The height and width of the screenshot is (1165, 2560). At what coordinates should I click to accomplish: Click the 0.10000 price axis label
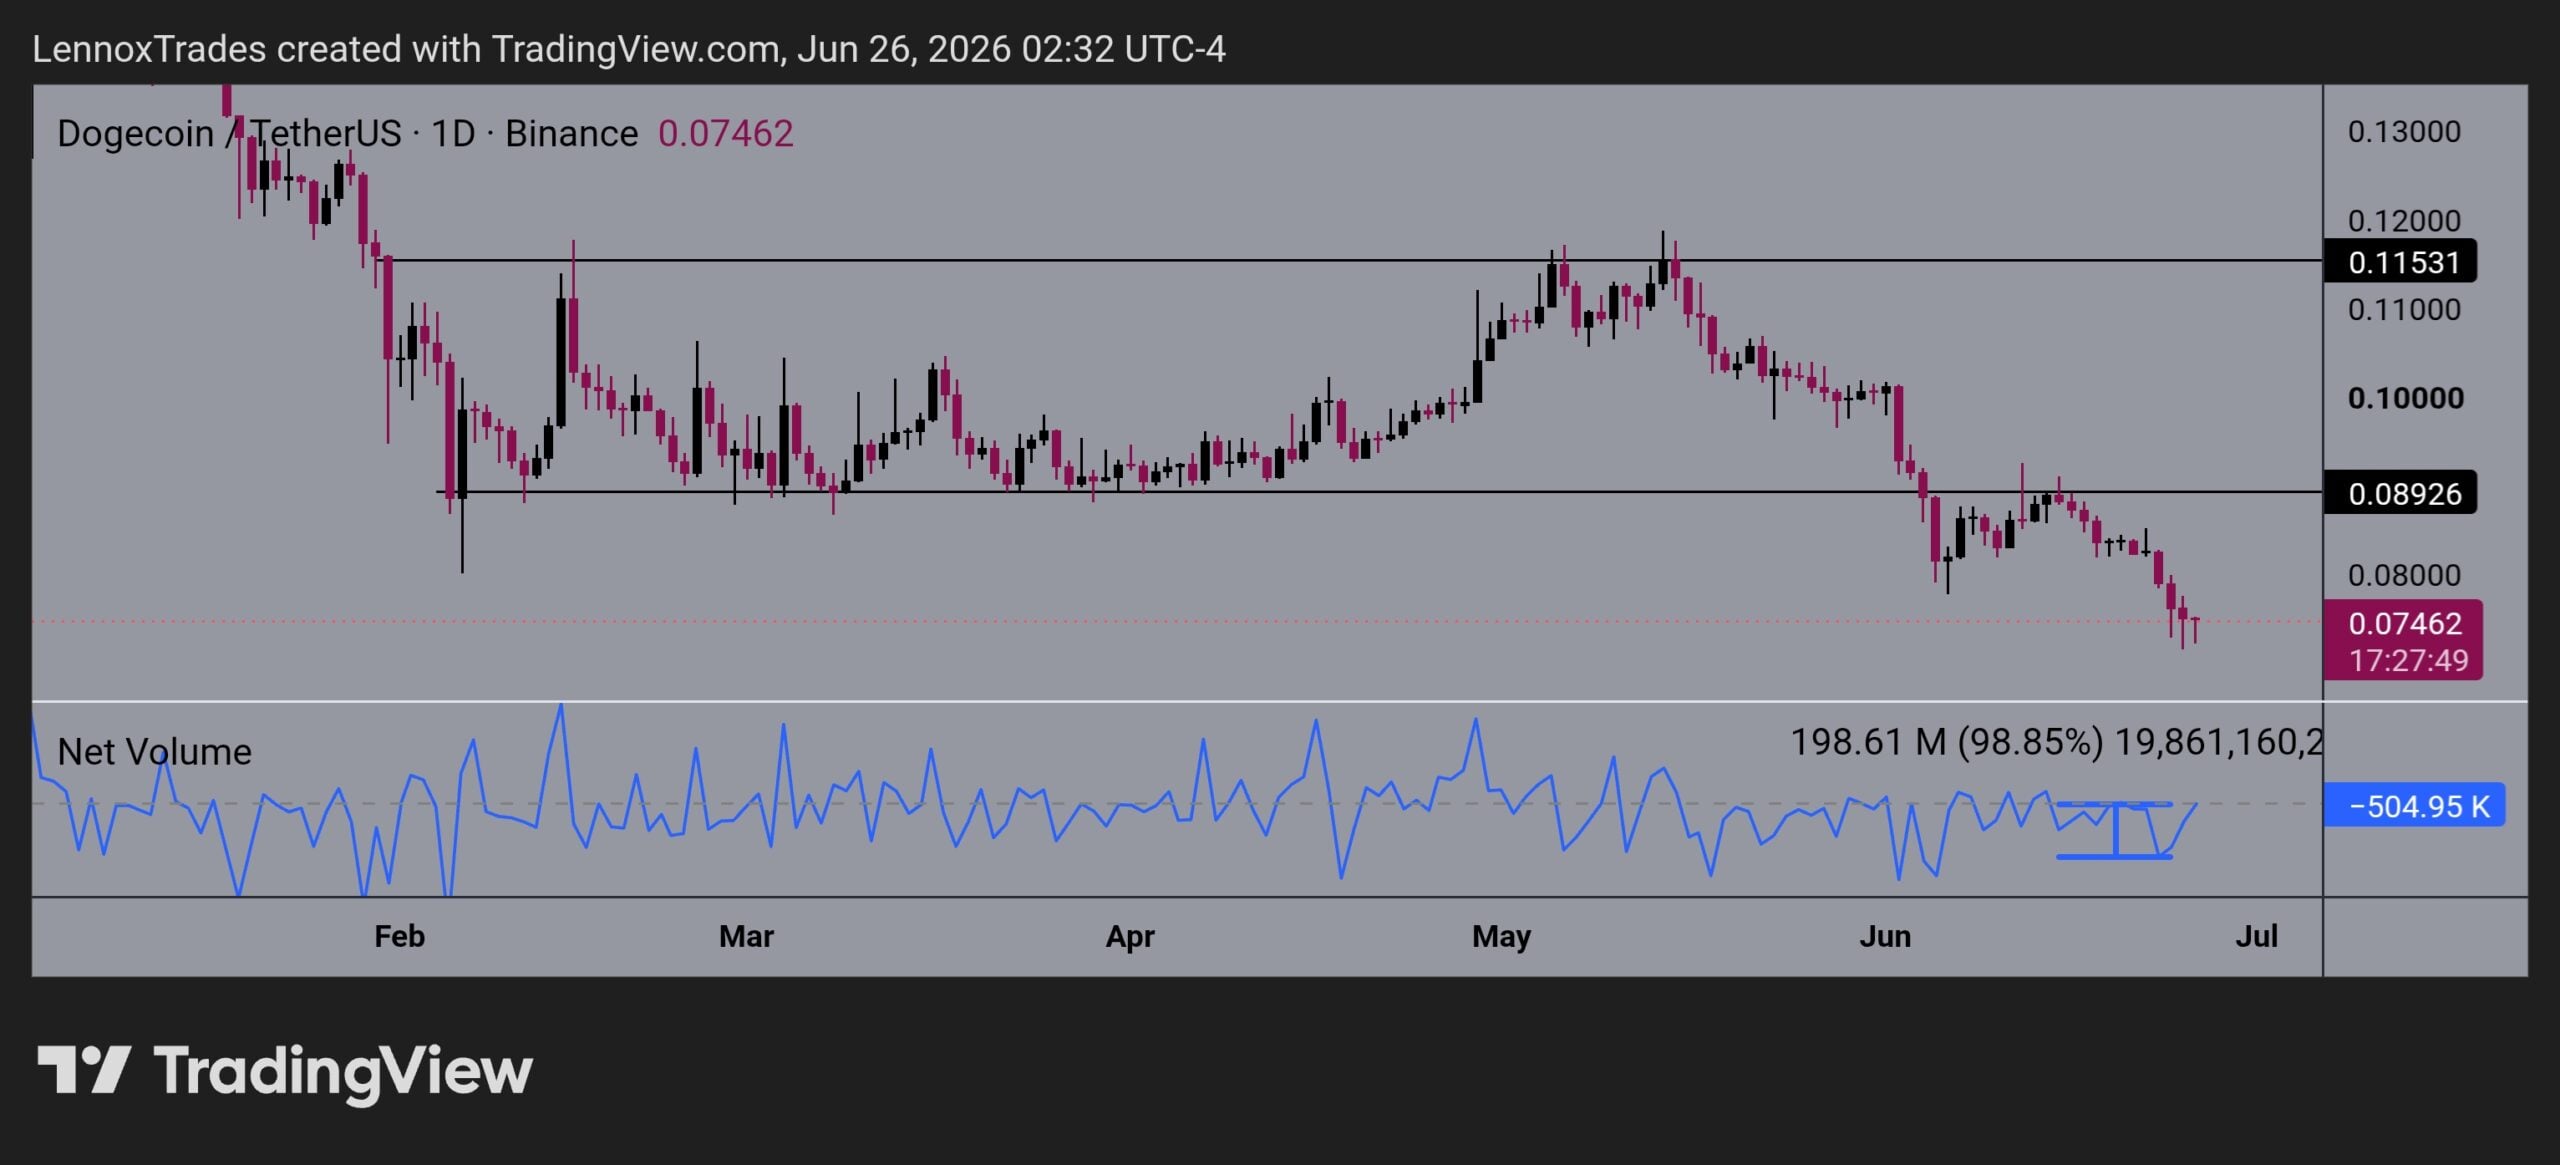click(2405, 398)
